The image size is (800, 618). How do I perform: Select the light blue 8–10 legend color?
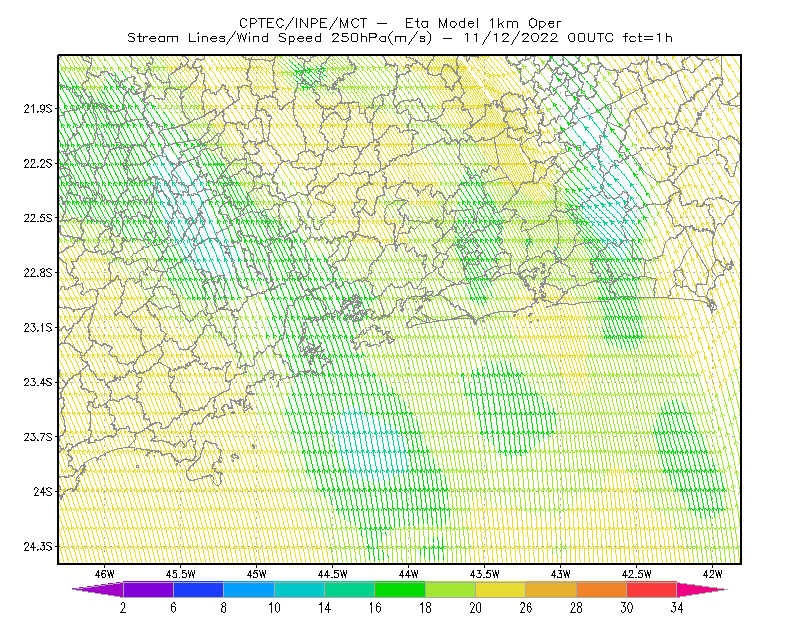pyautogui.click(x=249, y=589)
